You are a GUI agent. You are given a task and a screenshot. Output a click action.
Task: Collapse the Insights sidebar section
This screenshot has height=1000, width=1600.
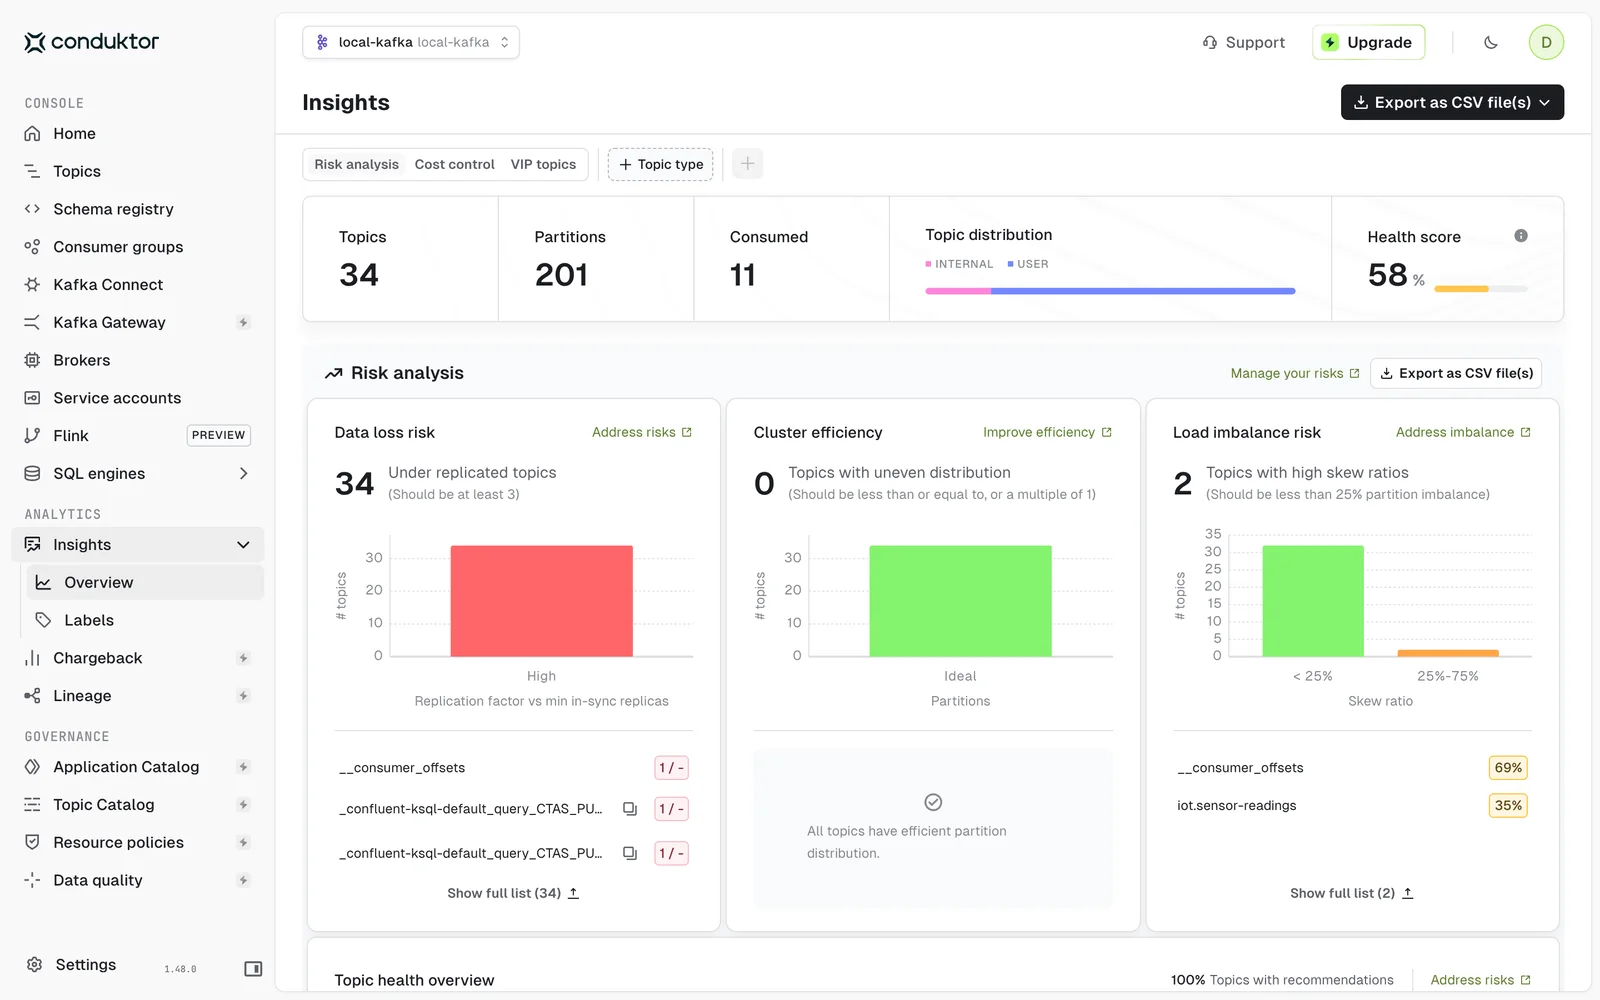[243, 545]
